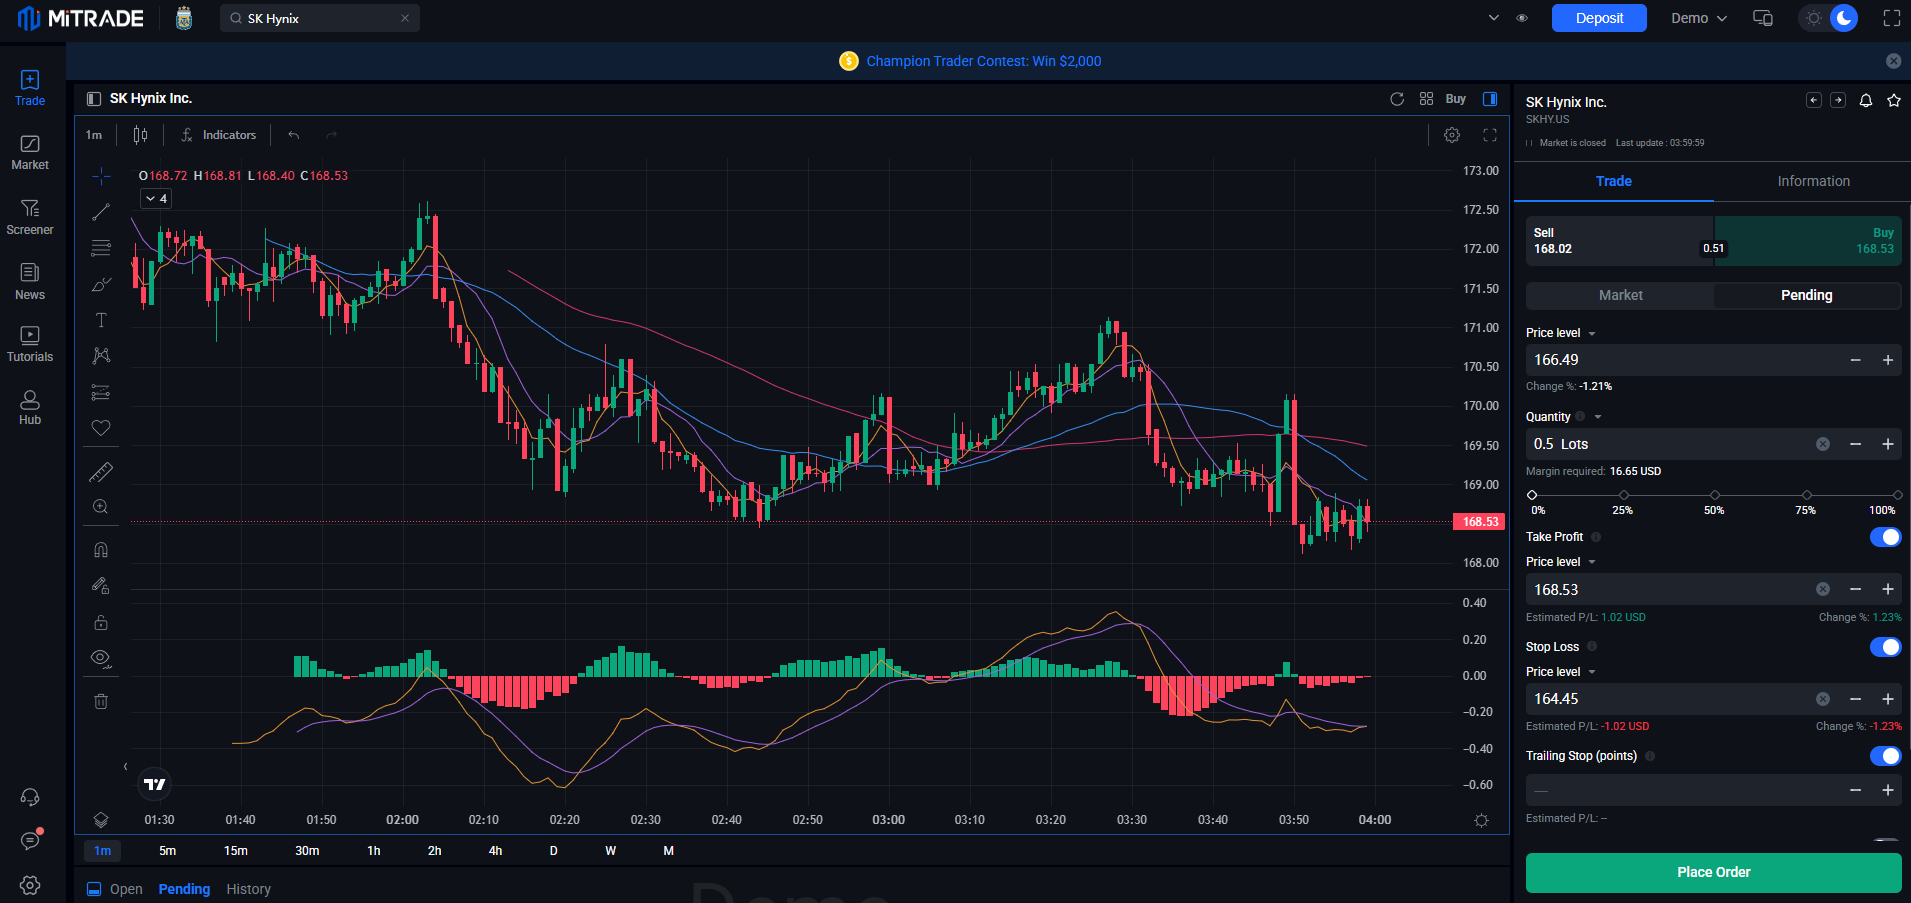This screenshot has width=1911, height=903.
Task: Select the ruler measure tool
Action: tap(101, 471)
